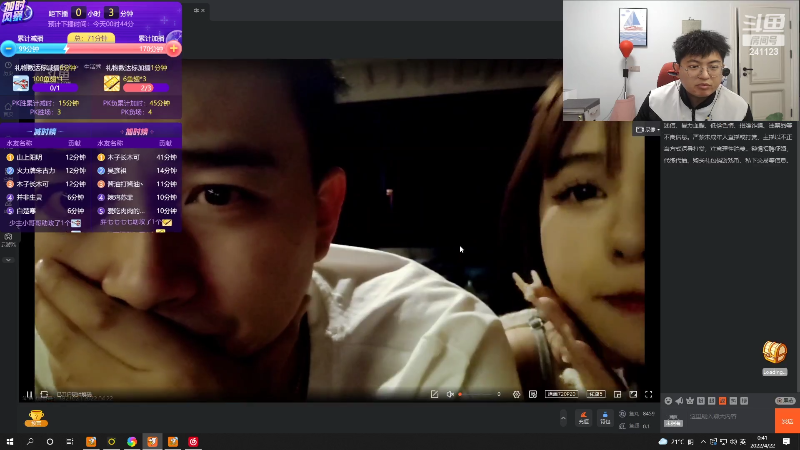
Task: Open the icon above the sidebar chevron
Action: (8, 239)
